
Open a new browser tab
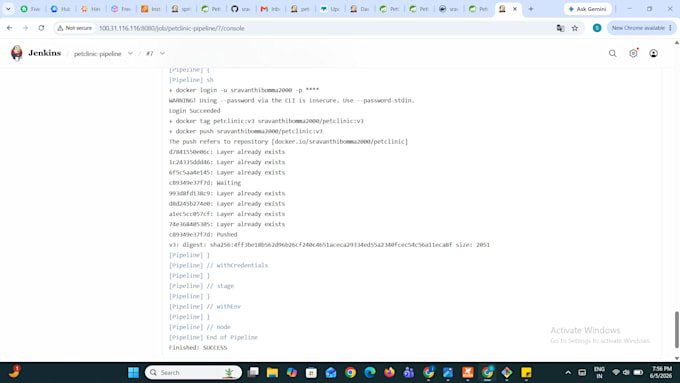(x=530, y=9)
